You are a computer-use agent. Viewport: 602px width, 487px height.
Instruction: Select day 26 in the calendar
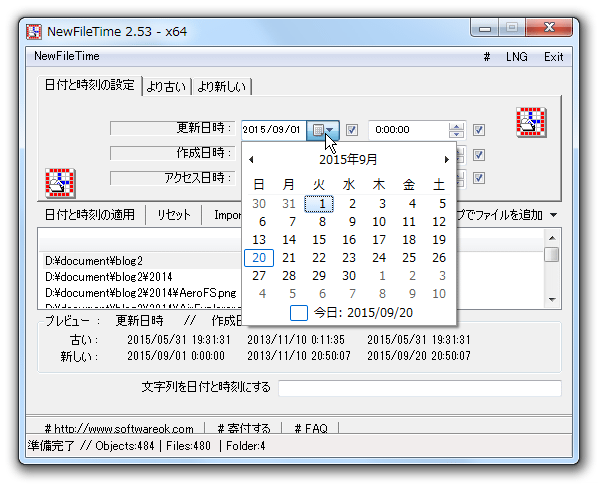(x=439, y=258)
